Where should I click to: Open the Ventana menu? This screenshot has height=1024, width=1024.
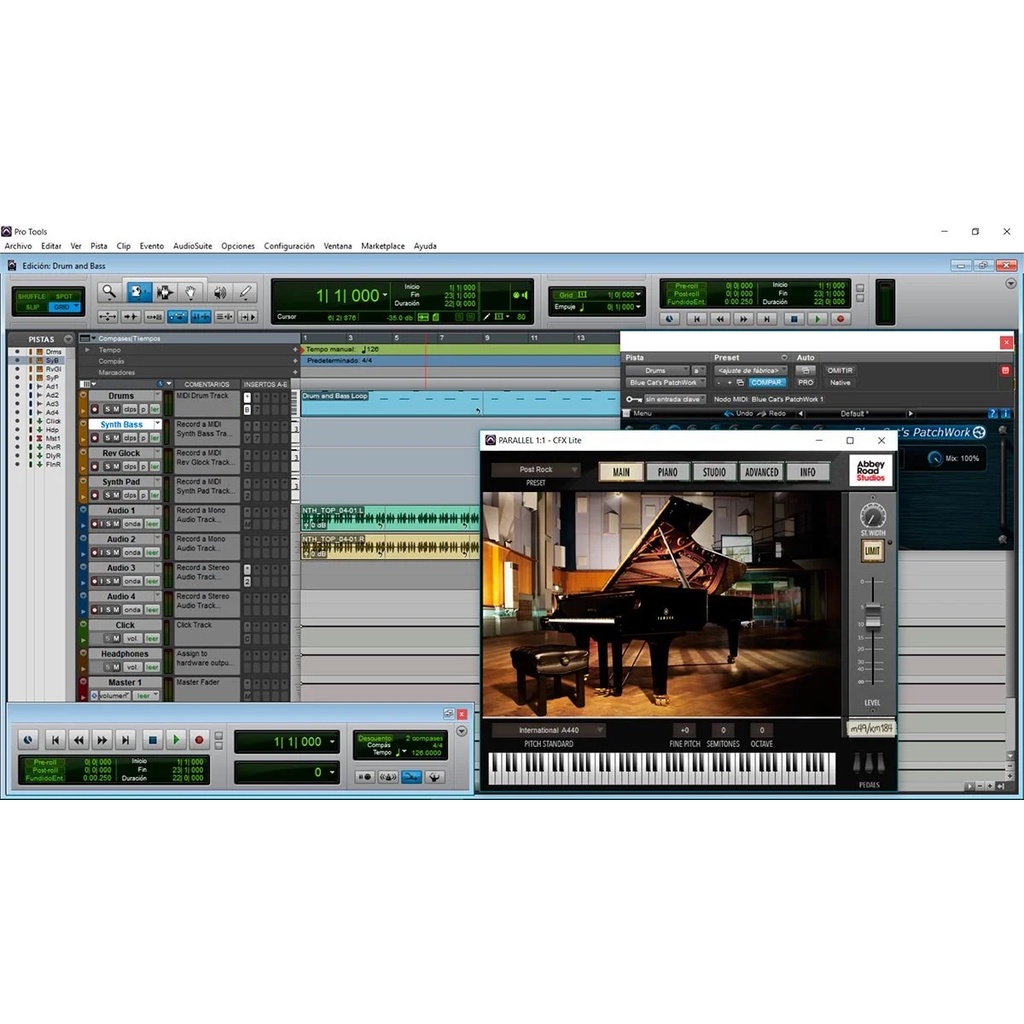338,246
